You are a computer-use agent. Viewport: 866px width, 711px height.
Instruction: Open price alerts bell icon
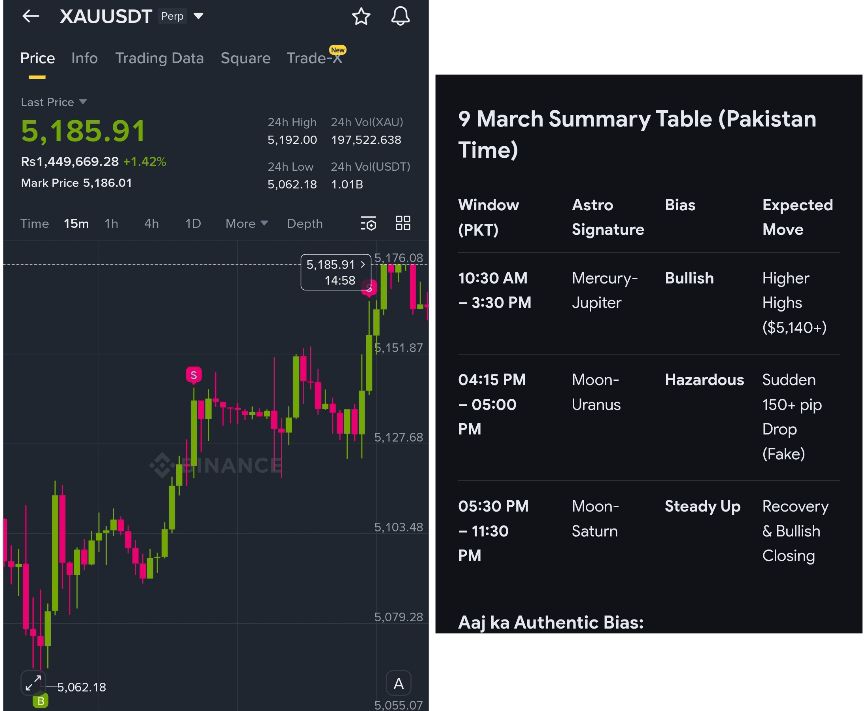[400, 16]
